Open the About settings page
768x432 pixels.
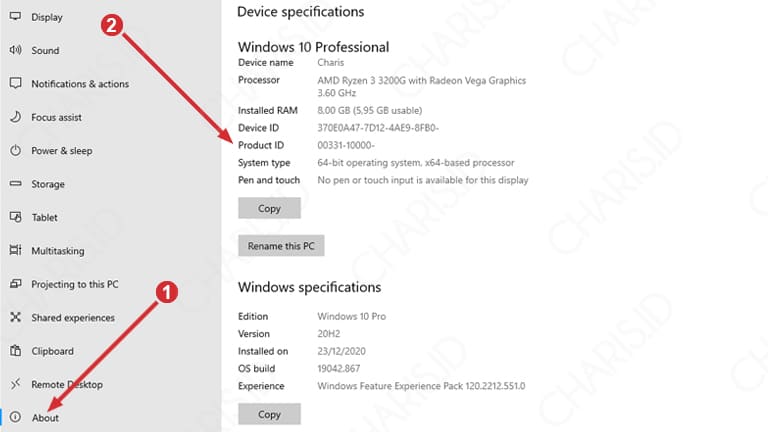tap(46, 418)
